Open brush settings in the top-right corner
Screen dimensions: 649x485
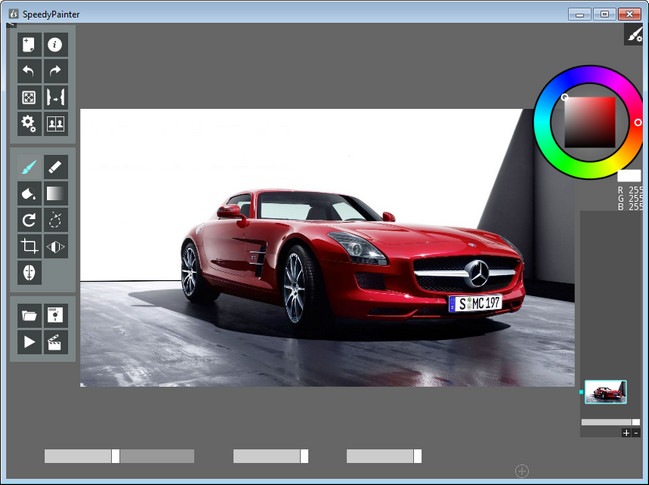pyautogui.click(x=634, y=35)
